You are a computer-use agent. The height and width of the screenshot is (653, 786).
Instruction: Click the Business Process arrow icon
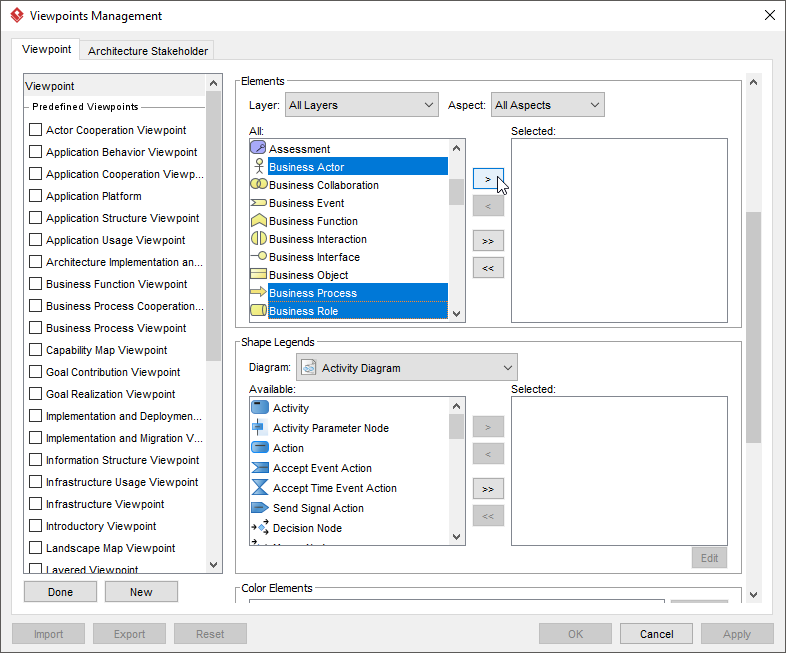point(258,292)
